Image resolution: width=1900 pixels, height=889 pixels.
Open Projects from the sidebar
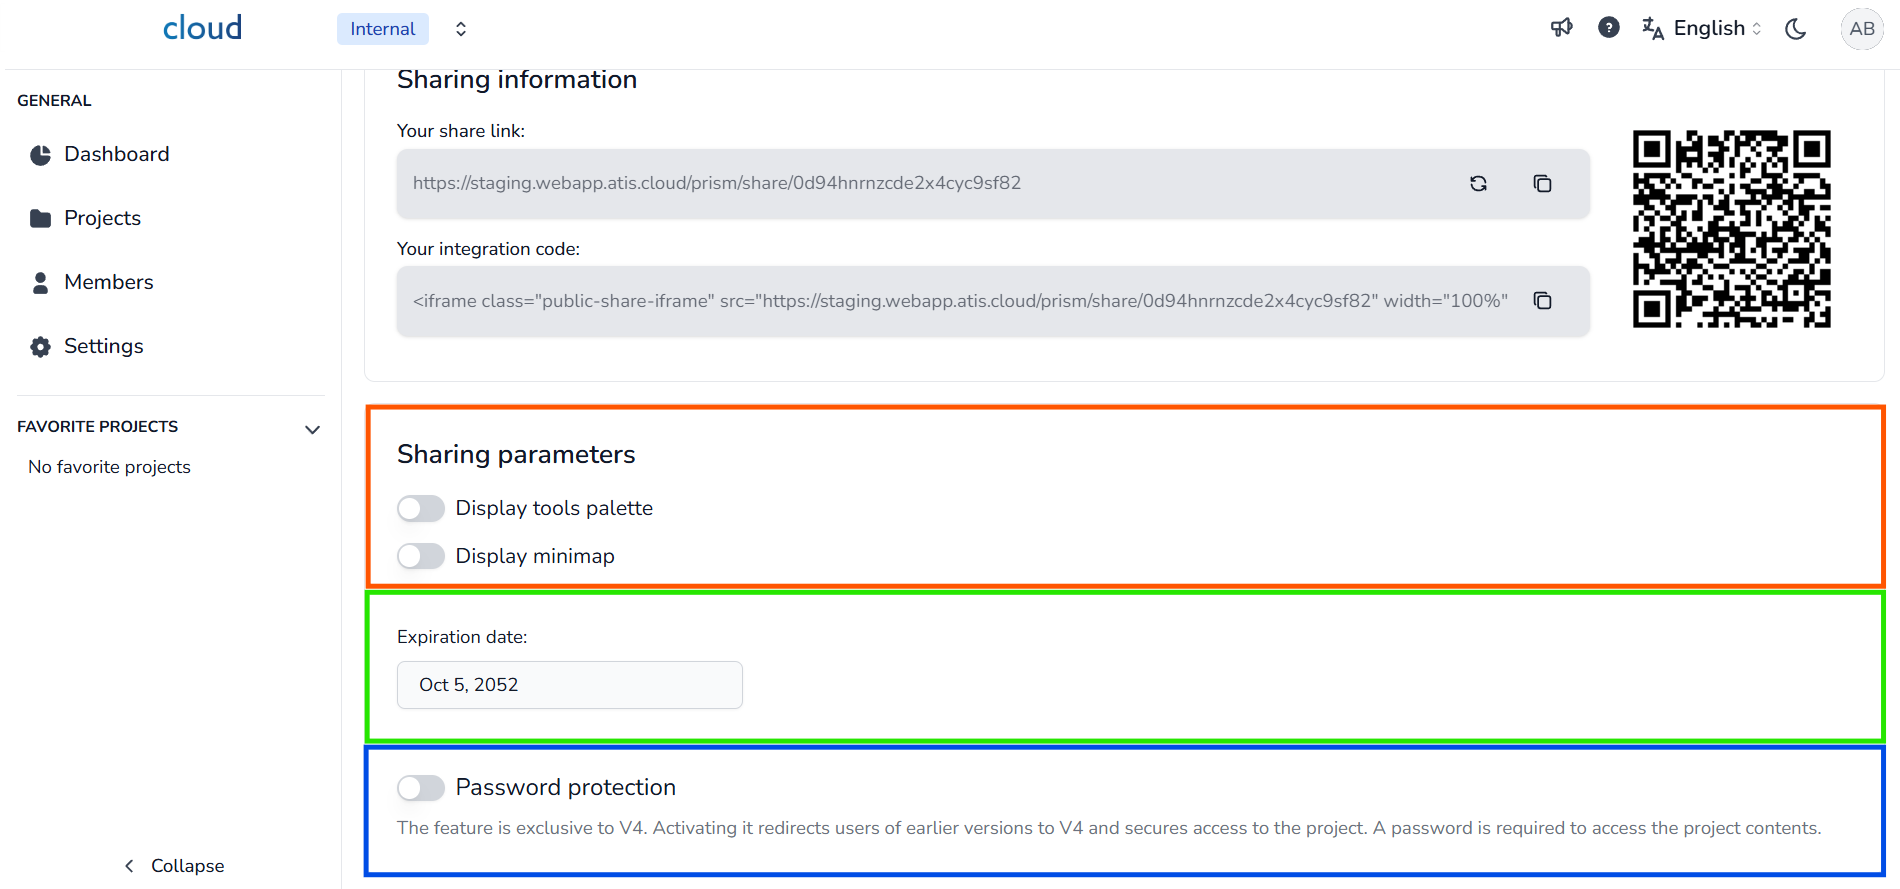pos(102,218)
